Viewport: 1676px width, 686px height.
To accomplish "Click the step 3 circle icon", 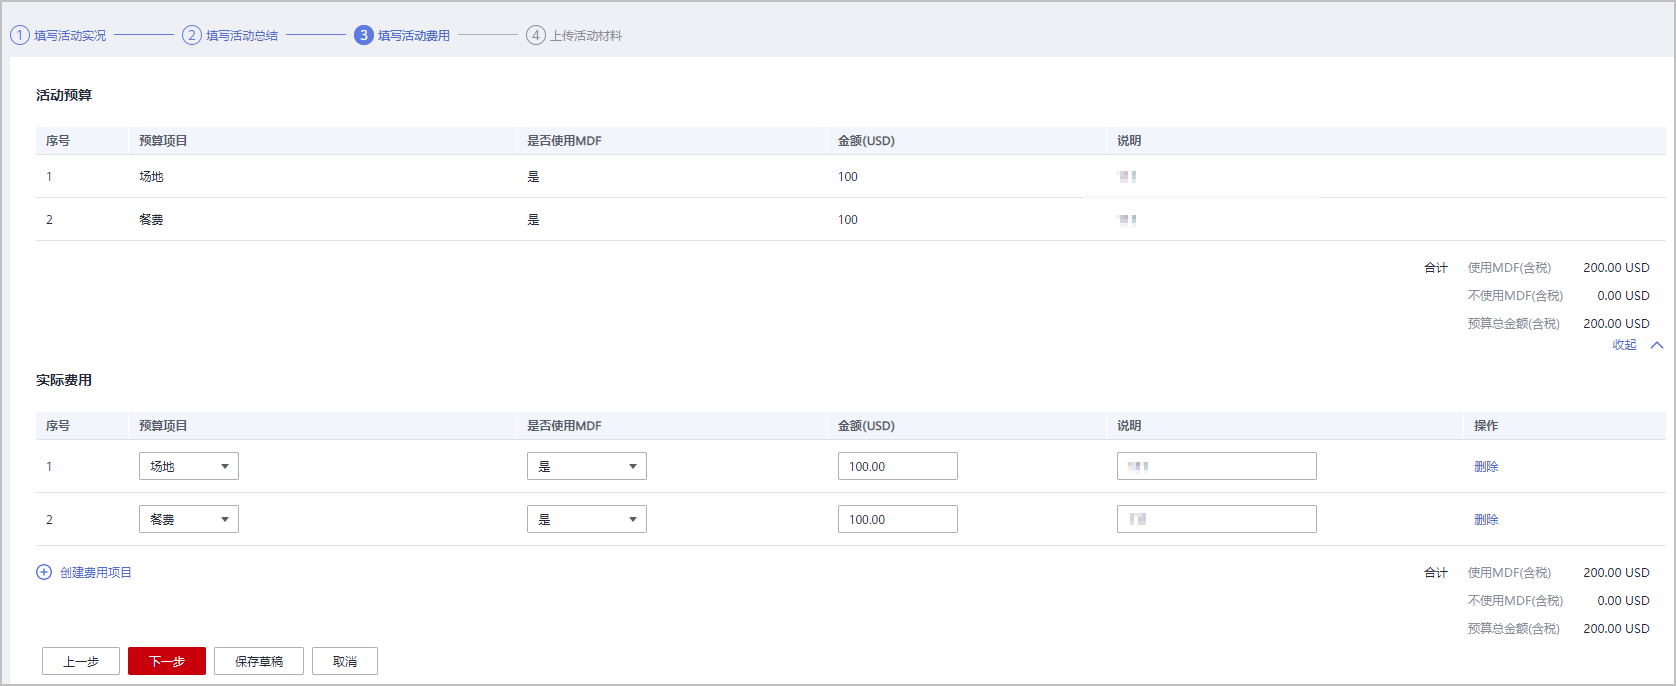I will coord(364,35).
